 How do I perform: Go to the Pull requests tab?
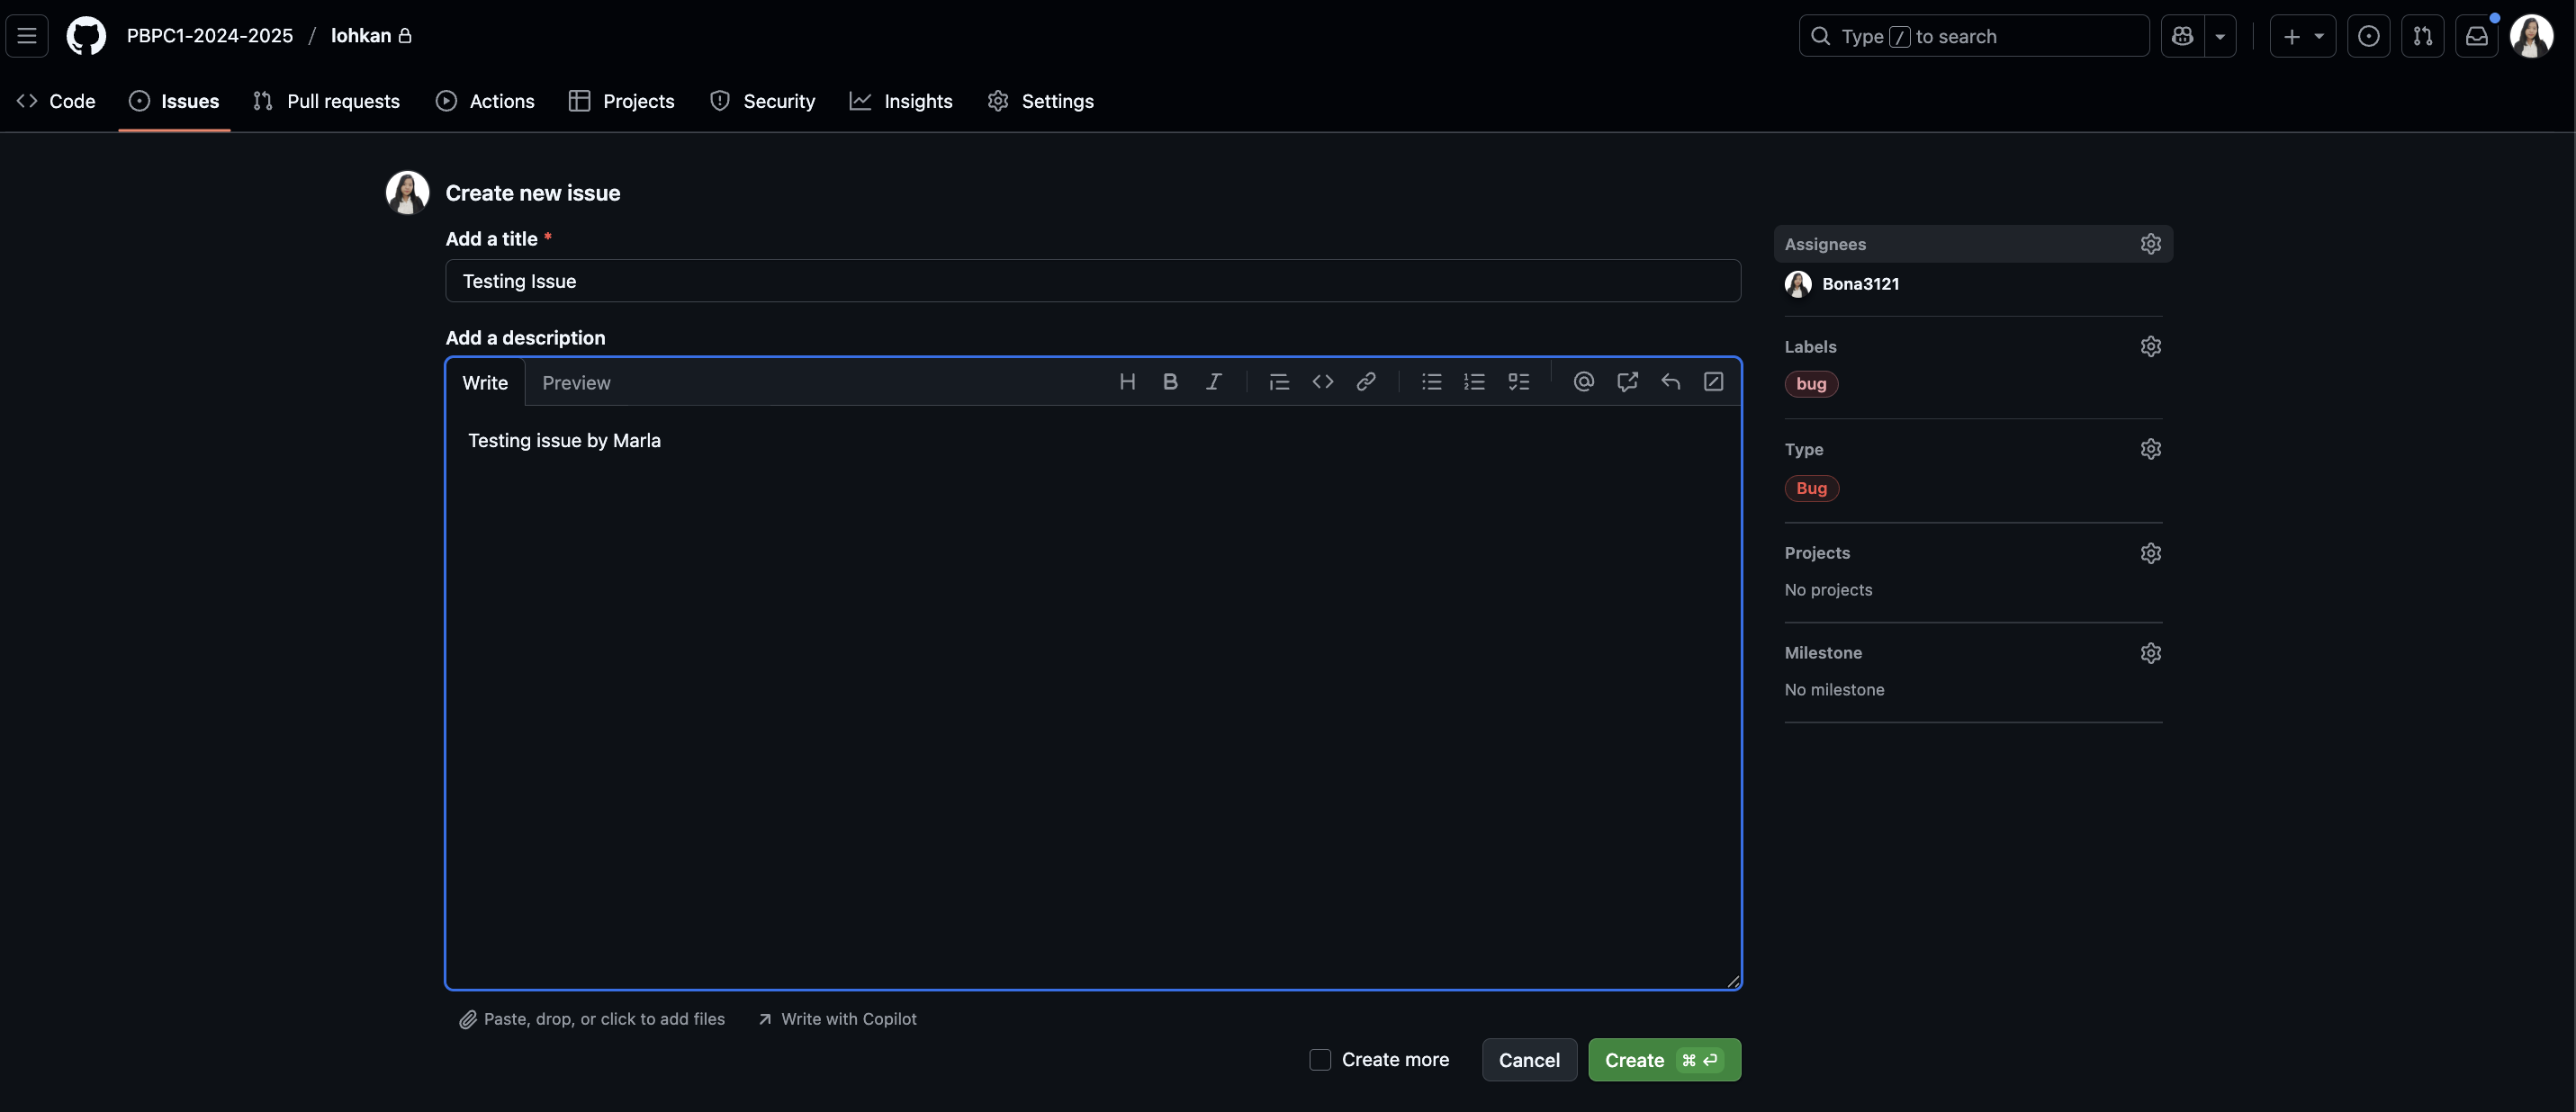[326, 101]
